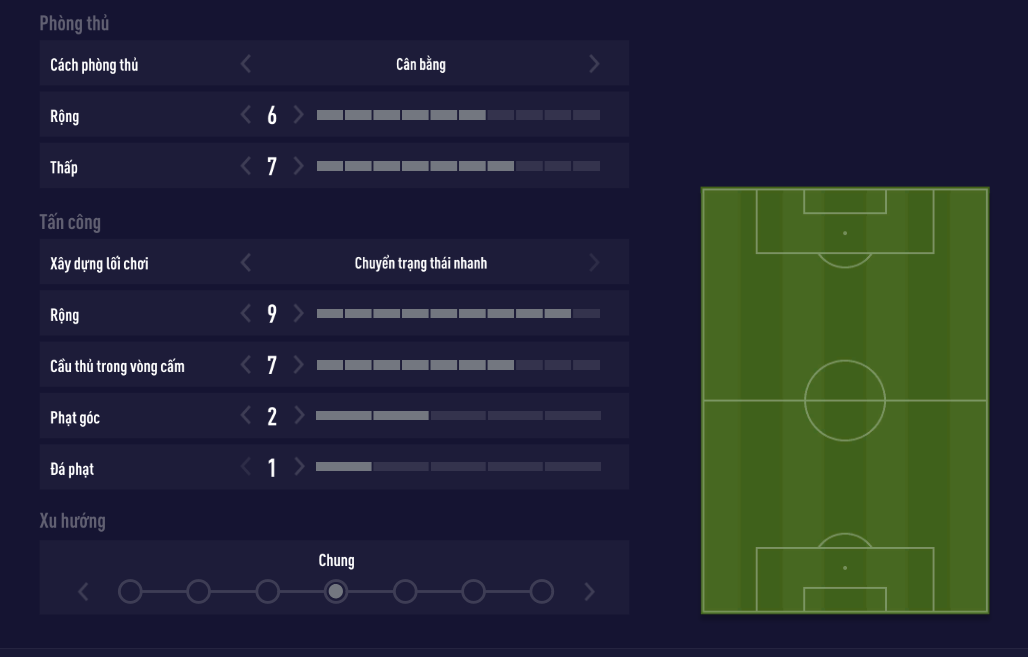
Task: Decrease Cầu thủ trong vòng cấm value
Action: (246, 365)
